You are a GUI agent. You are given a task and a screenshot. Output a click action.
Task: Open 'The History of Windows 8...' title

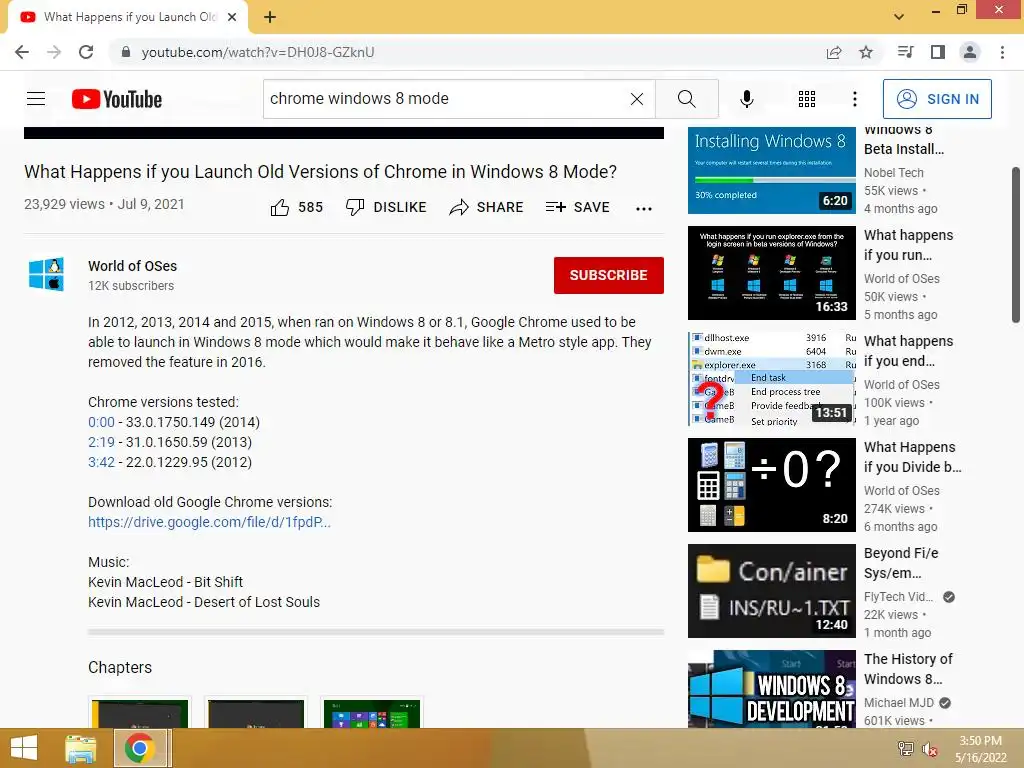pos(908,669)
